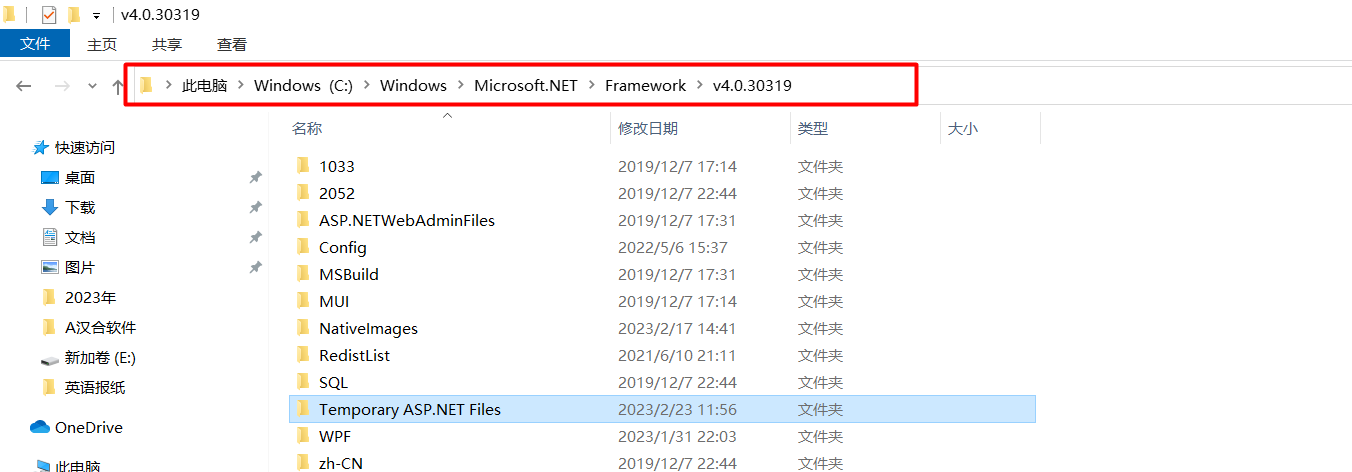Viewport: 1352px width, 472px height.
Task: Open the Downloads (下载) arrow icon
Action: [x=50, y=208]
